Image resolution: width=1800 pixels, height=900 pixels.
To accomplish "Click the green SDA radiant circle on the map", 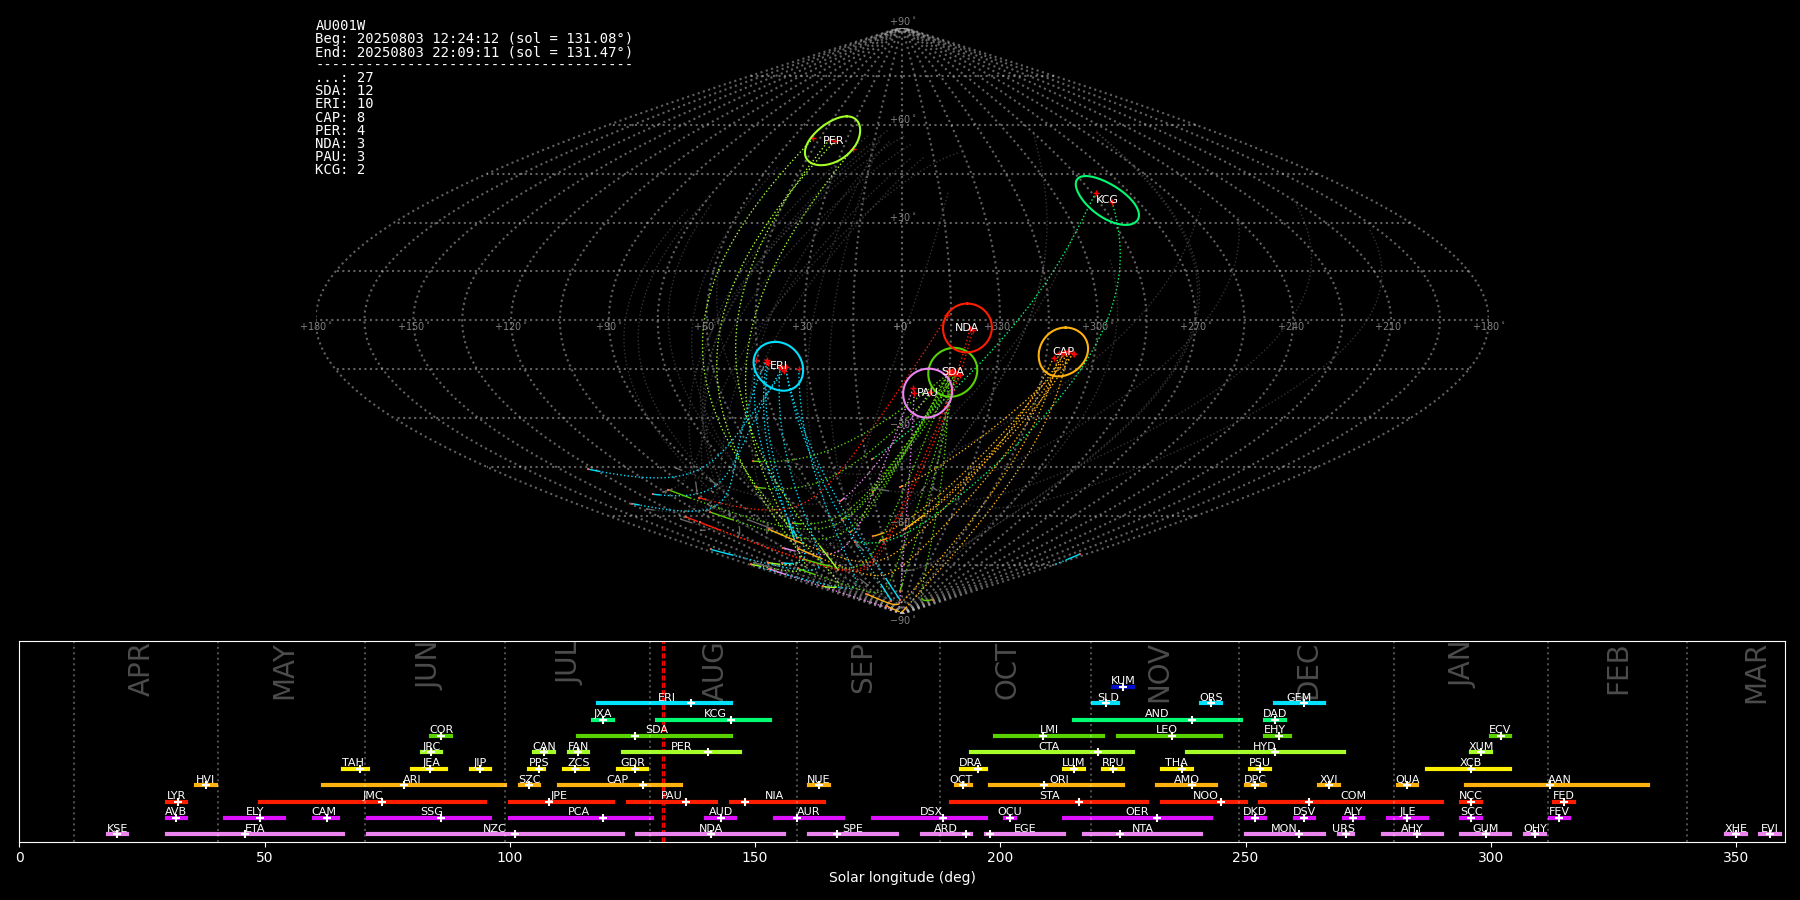I will 953,372.
